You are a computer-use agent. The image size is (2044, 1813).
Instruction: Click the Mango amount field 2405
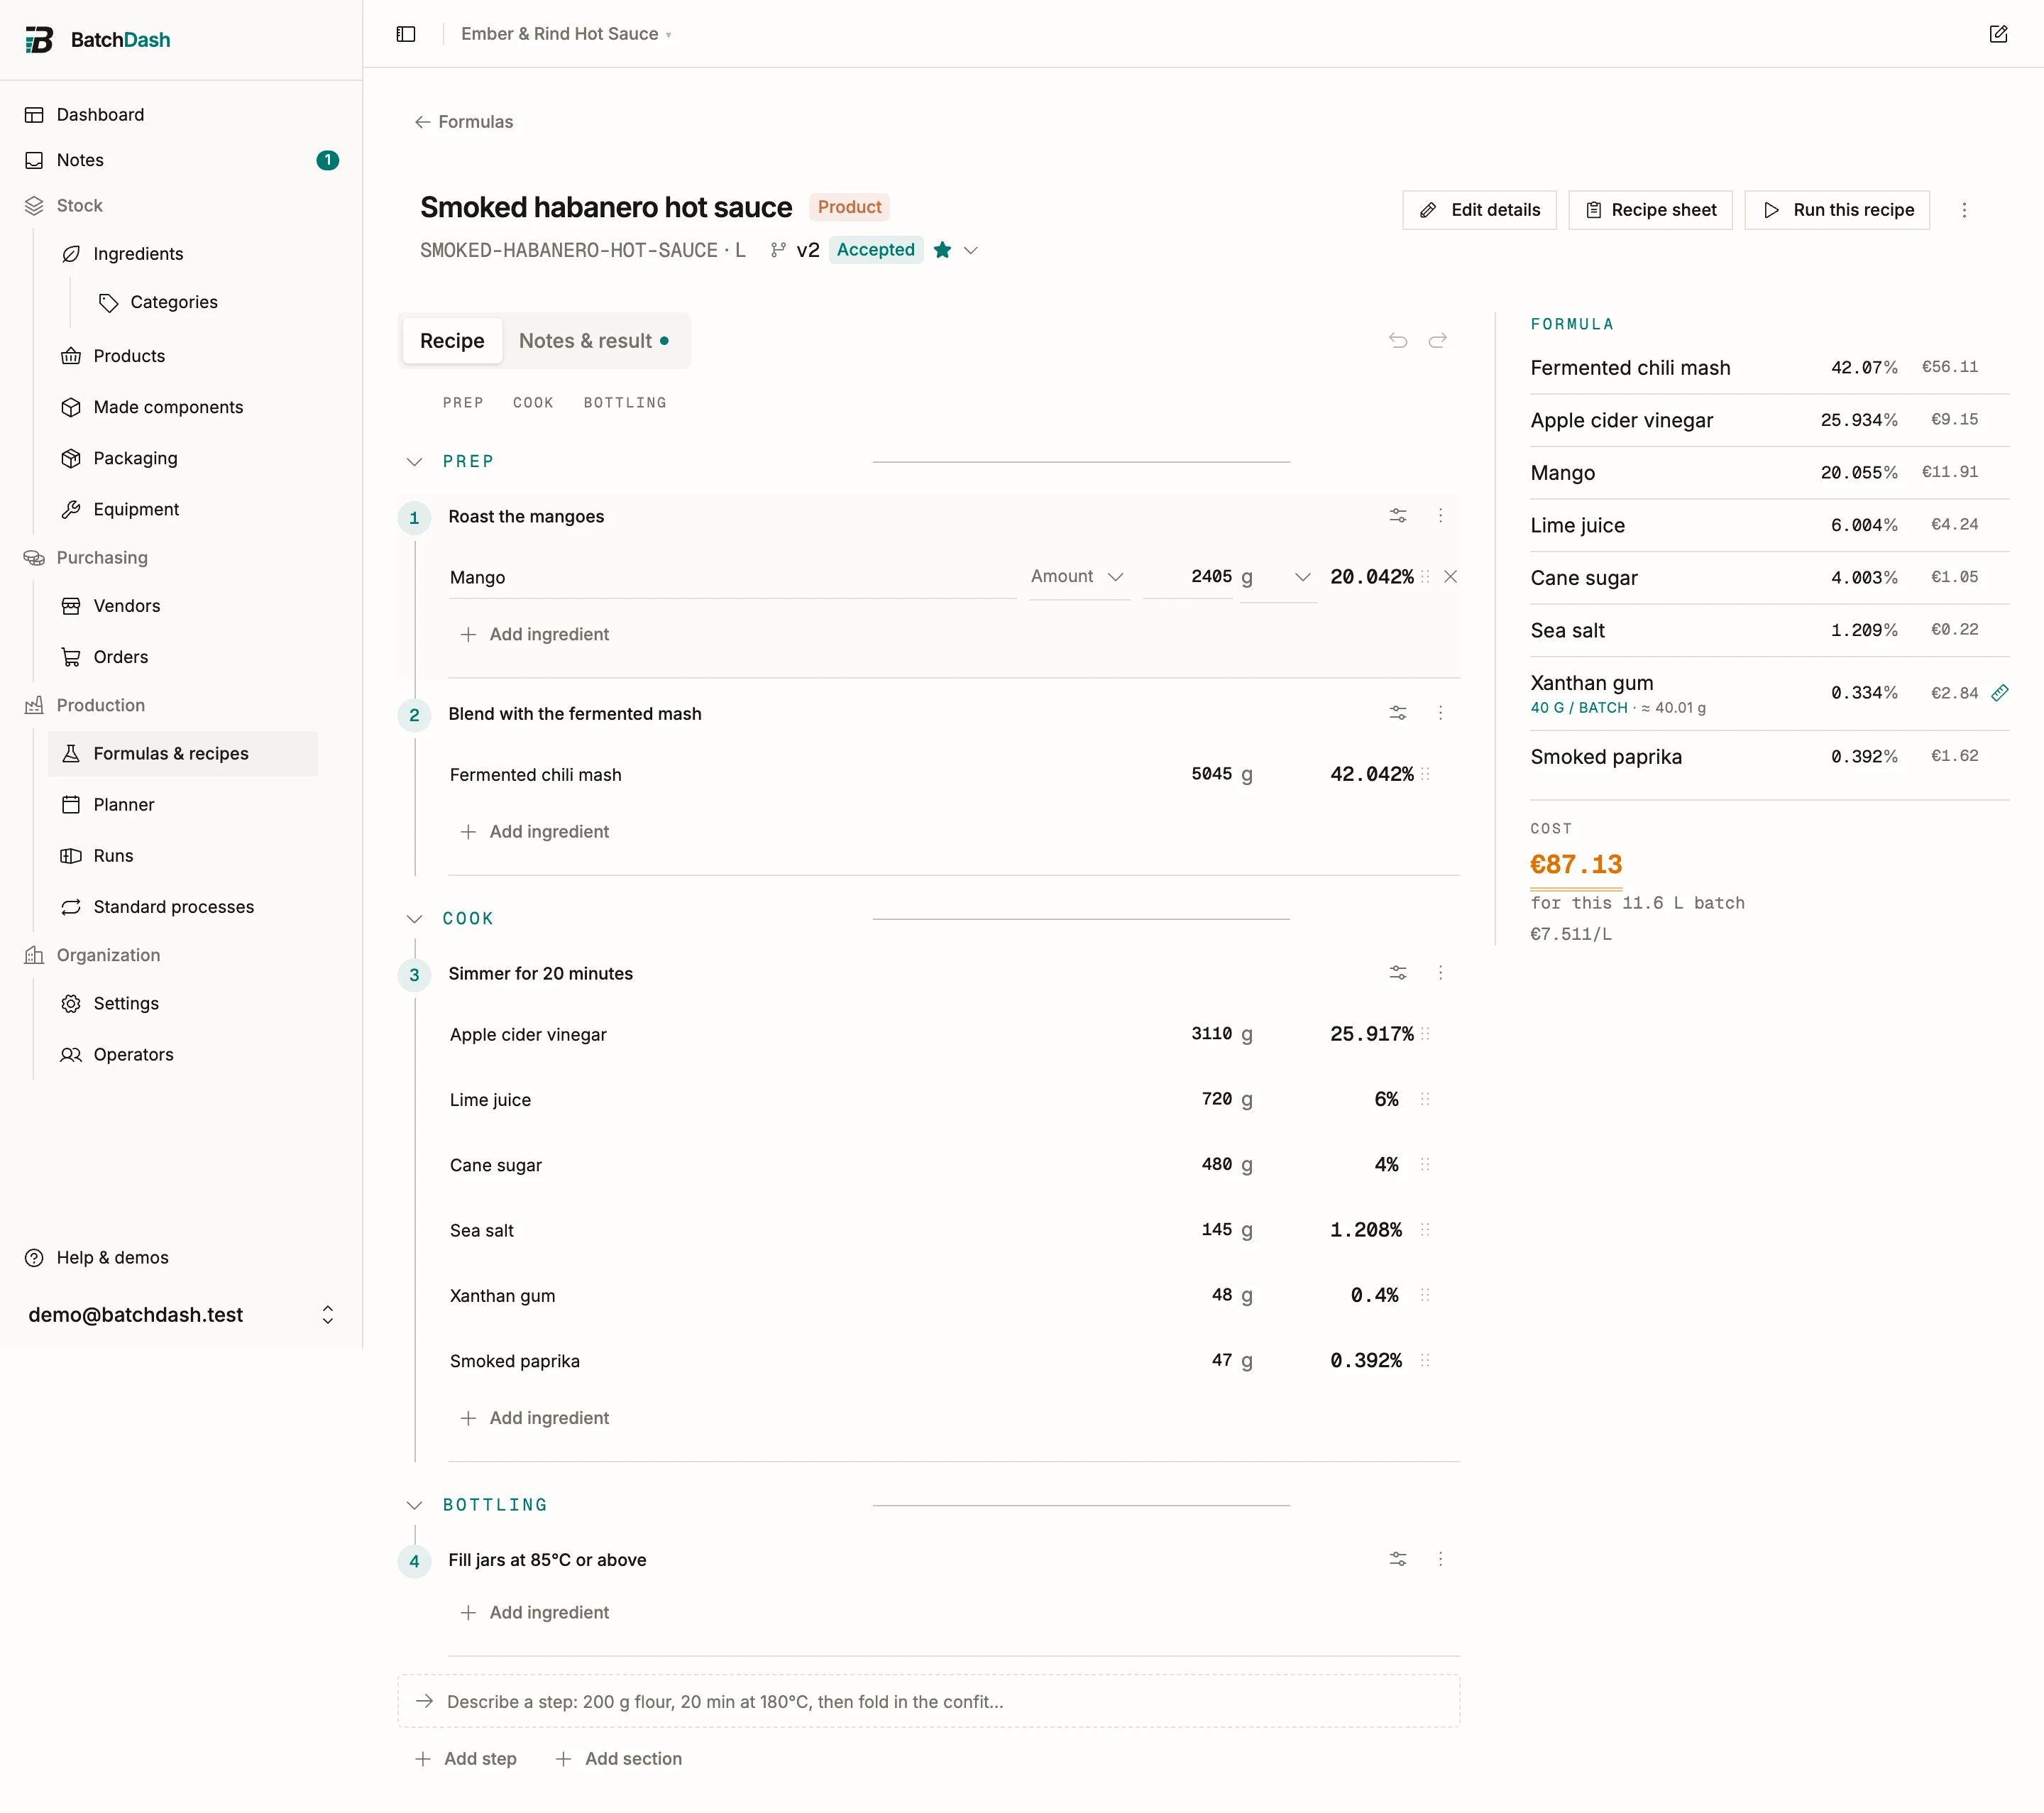click(x=1188, y=577)
